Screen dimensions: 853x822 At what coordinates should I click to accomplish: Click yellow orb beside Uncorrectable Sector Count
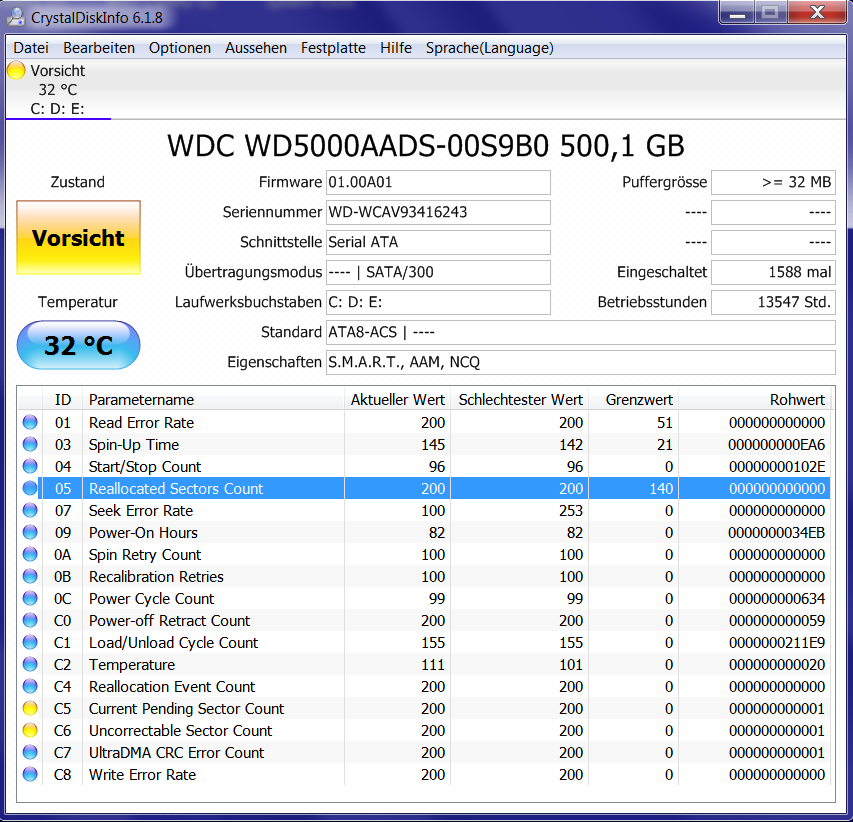(30, 731)
